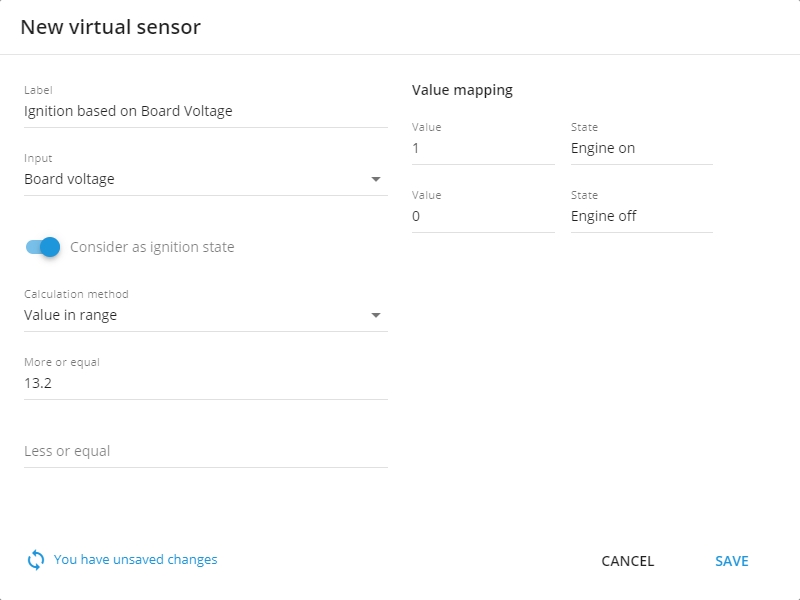The image size is (800, 600).
Task: Edit the mapping Value field containing 0
Action: [482, 217]
